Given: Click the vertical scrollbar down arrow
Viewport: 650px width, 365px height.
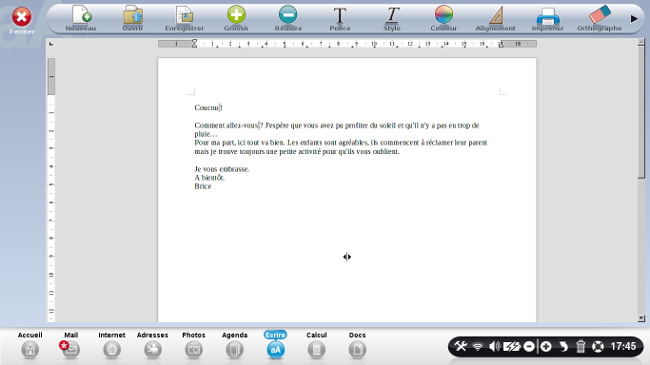Looking at the screenshot, I should 641,318.
